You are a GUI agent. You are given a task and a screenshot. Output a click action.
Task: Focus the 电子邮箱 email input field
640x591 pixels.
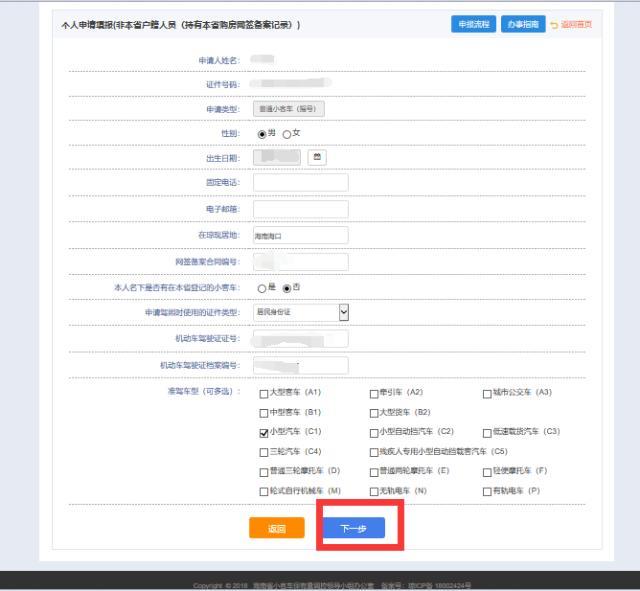coord(300,209)
